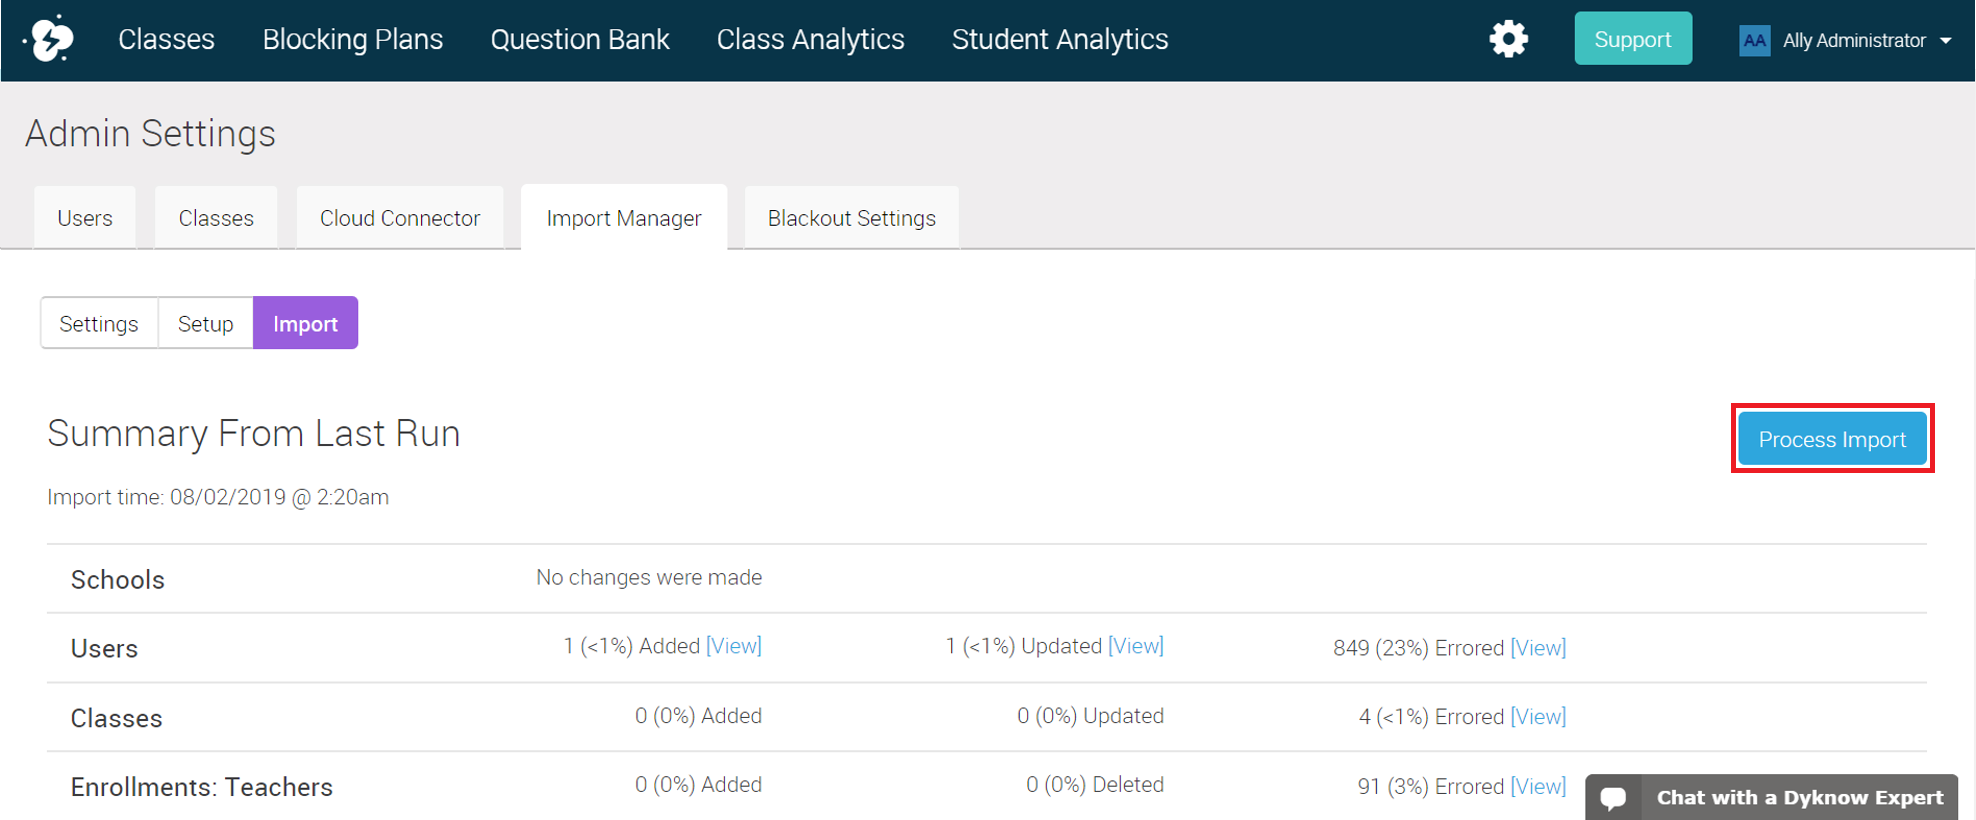Click the Process Import button
The image size is (1976, 820).
pos(1832,439)
